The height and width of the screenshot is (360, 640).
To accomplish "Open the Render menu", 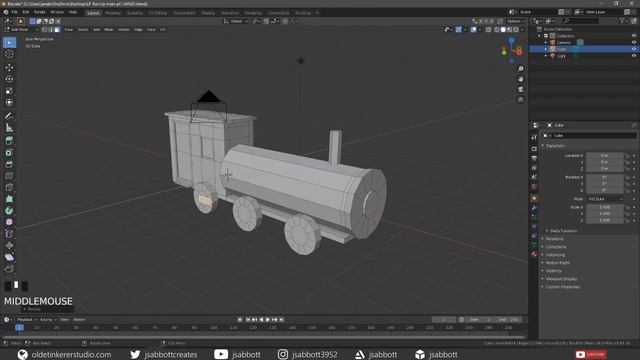I will point(39,13).
